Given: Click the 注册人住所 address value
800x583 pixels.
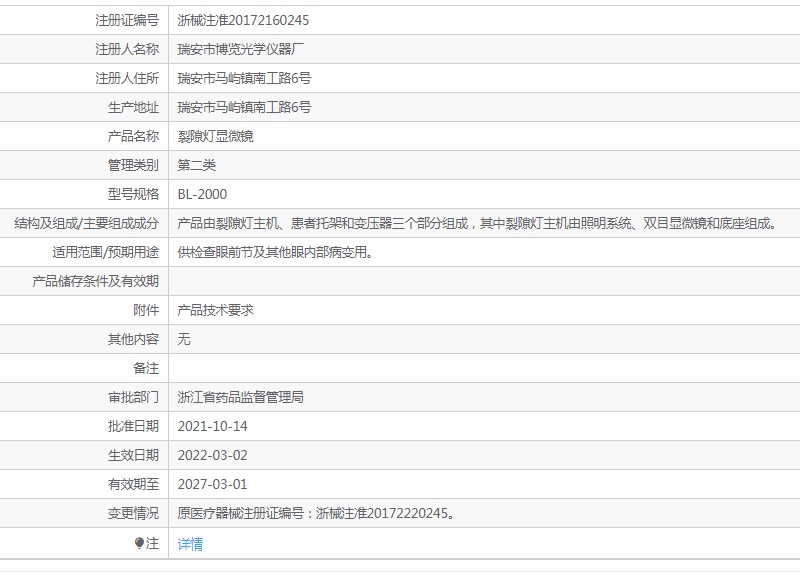Looking at the screenshot, I should [244, 79].
